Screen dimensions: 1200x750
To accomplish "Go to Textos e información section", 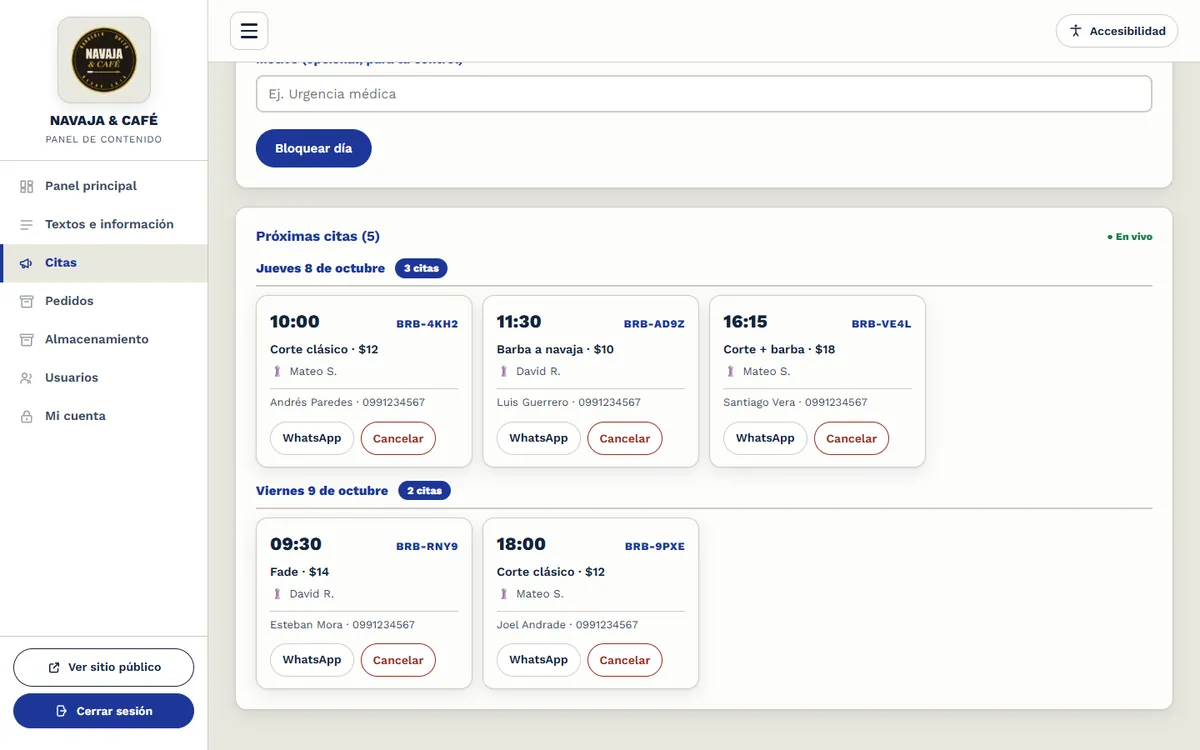I will (x=104, y=224).
